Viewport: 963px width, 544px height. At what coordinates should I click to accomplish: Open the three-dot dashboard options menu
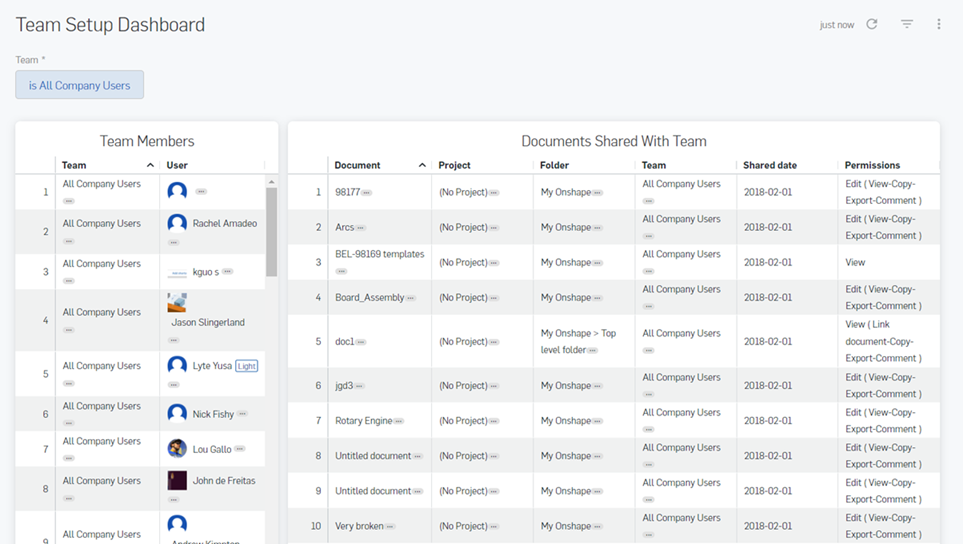[939, 24]
